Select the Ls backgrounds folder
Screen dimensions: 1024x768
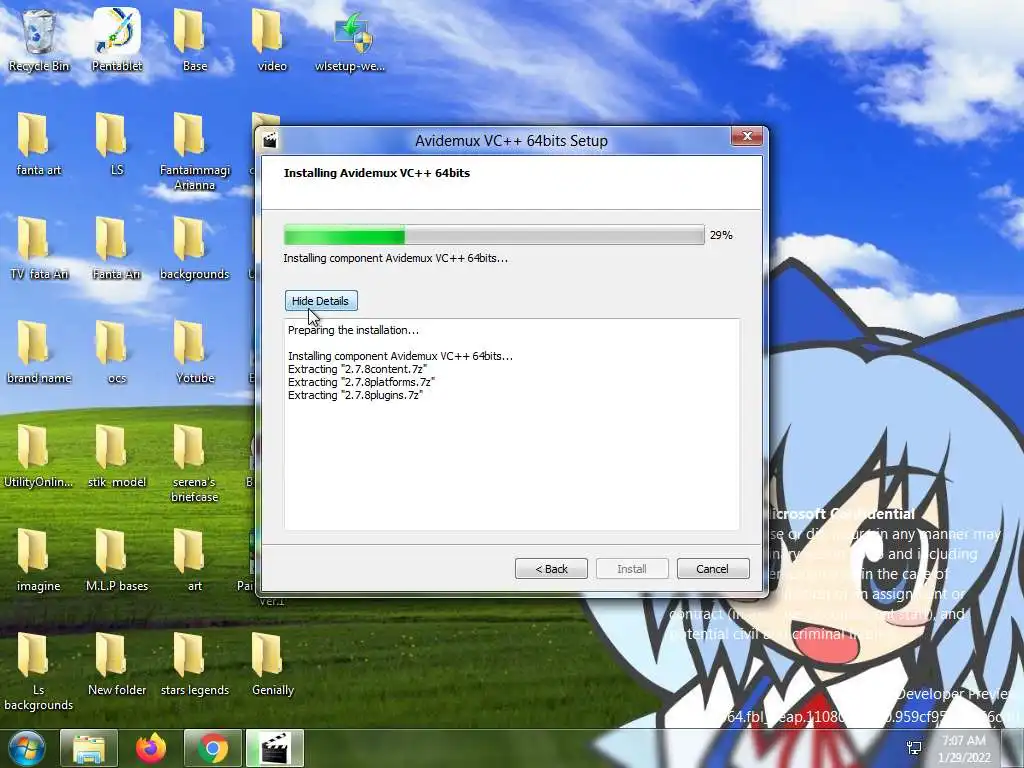coord(39,671)
